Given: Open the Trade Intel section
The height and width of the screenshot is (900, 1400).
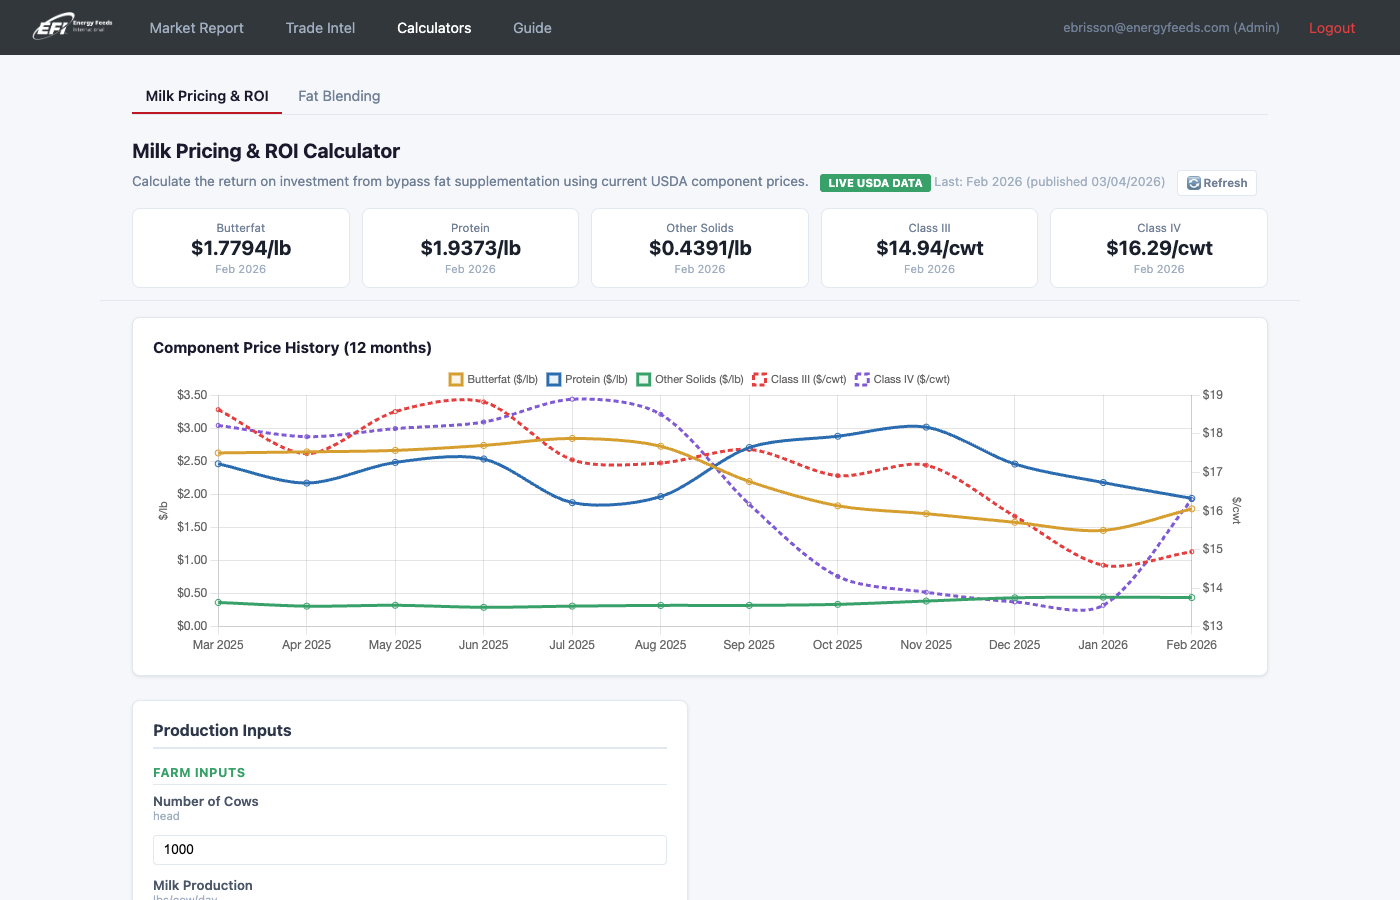Looking at the screenshot, I should point(320,27).
